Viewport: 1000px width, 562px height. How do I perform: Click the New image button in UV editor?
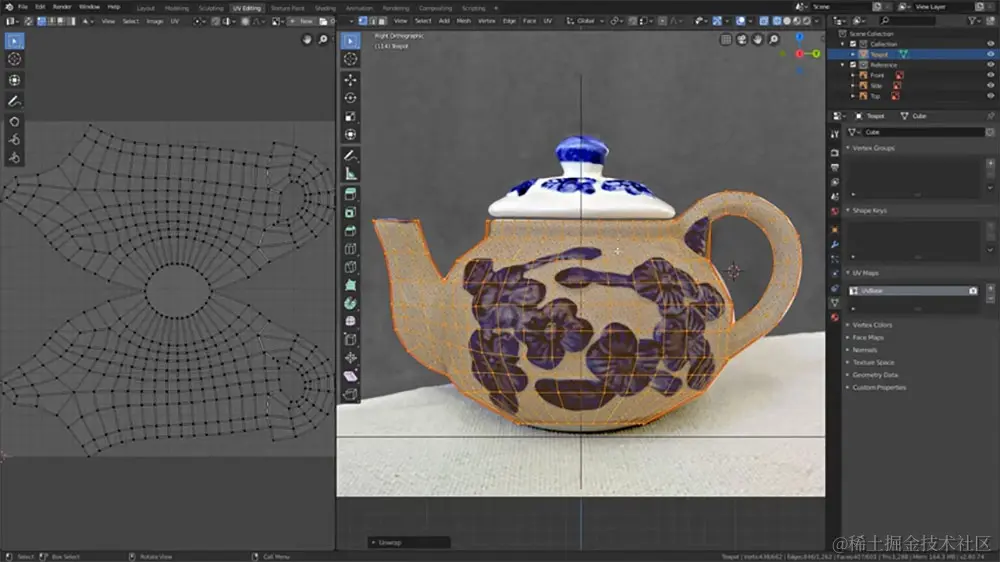click(x=302, y=21)
